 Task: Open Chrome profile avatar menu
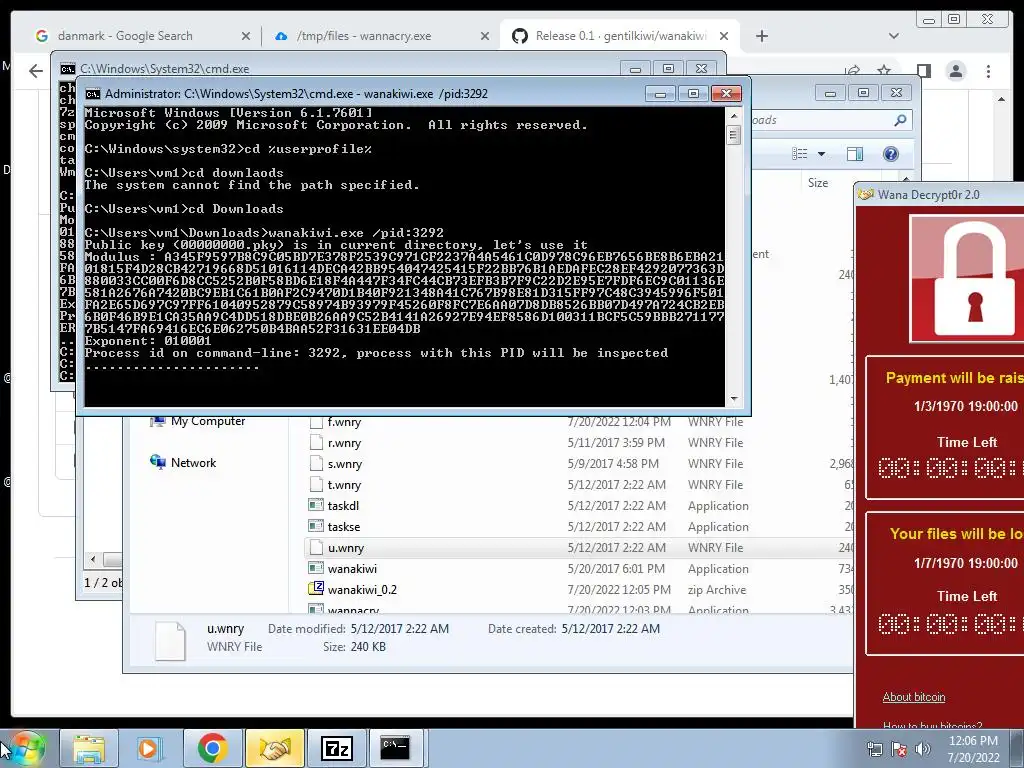956,71
